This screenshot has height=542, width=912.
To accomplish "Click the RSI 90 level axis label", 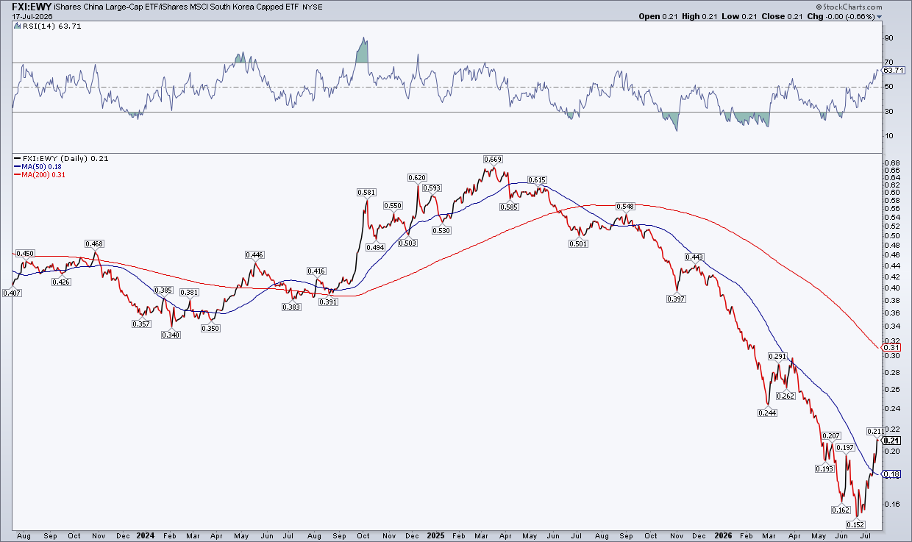I will click(889, 38).
